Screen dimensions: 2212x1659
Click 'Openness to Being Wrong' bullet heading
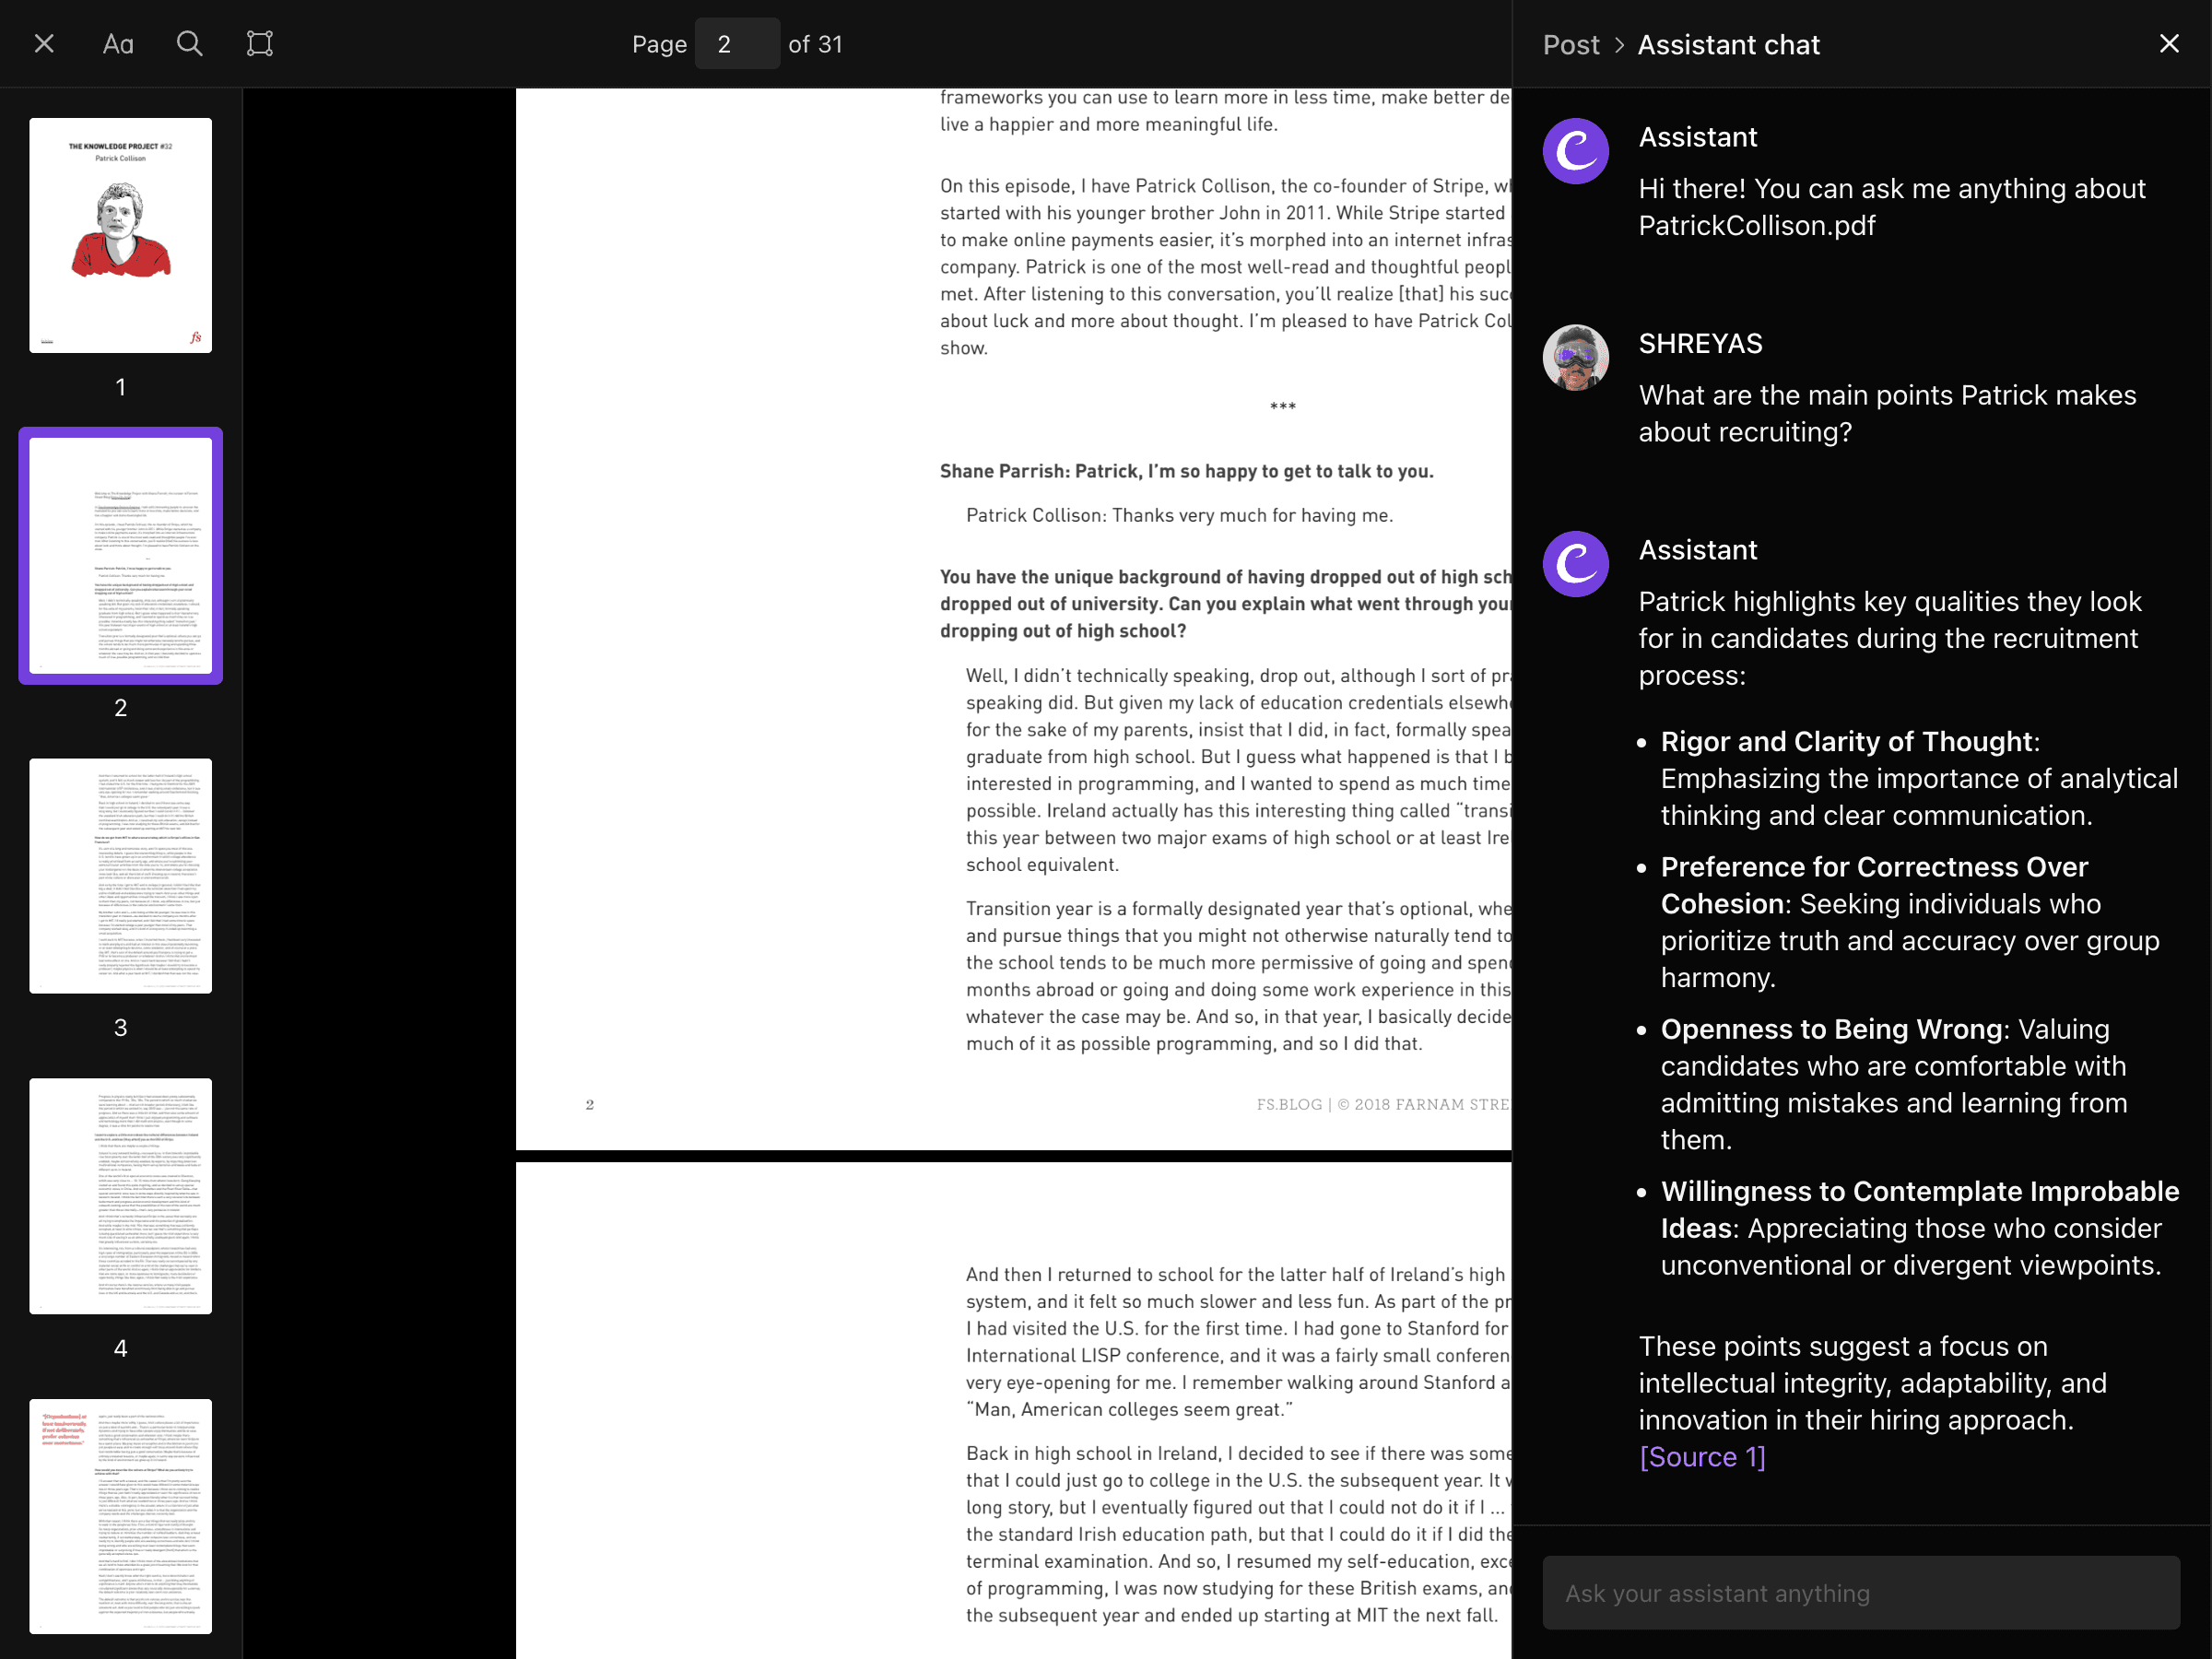[1832, 1029]
